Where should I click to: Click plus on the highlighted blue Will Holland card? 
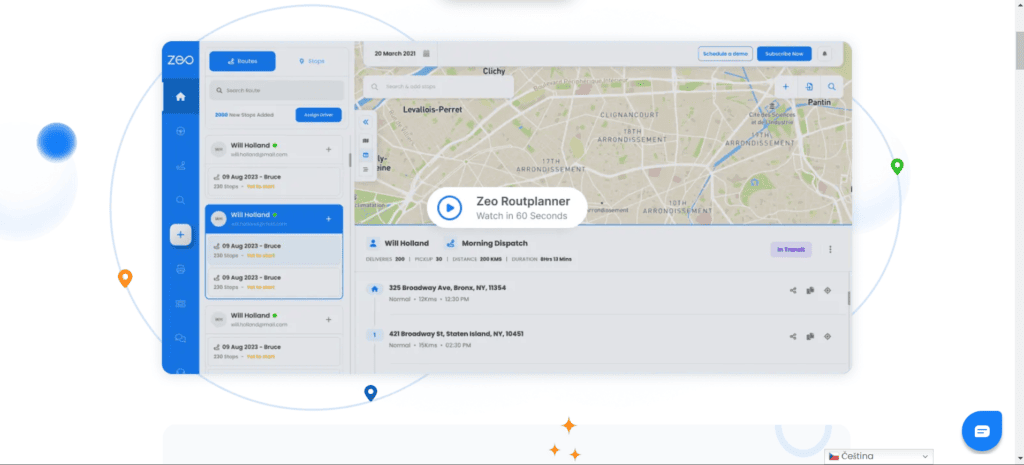point(328,219)
